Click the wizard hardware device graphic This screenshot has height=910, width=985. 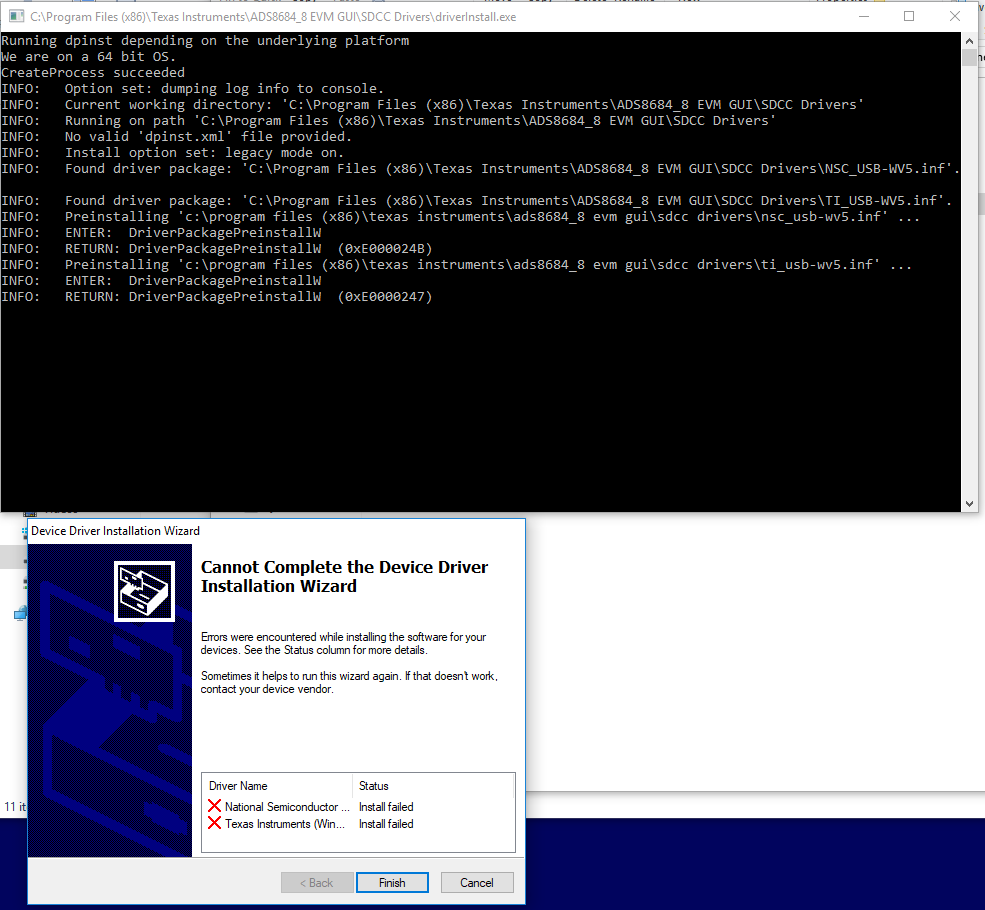(x=144, y=591)
